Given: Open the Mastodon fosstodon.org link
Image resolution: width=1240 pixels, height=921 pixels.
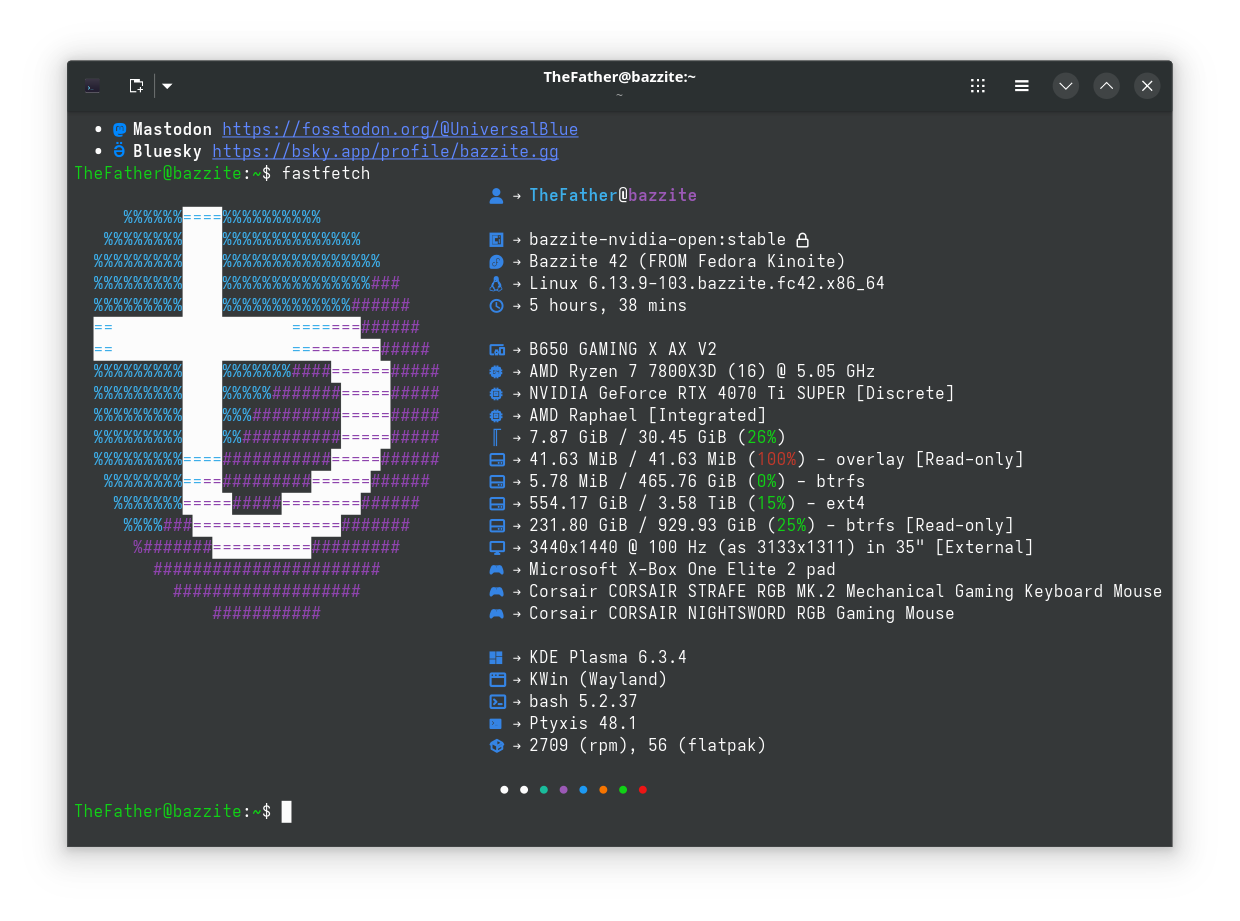Looking at the screenshot, I should pos(400,128).
